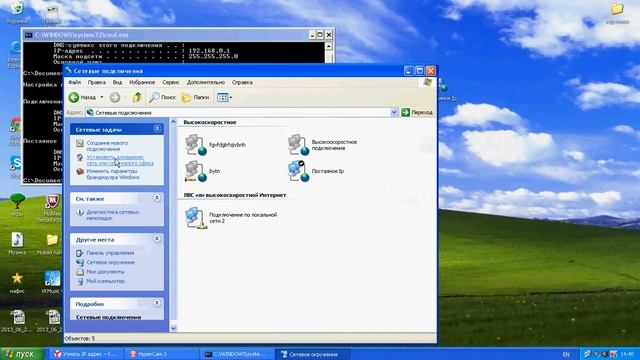Open Мои документы link
This screenshot has height=360, width=640.
[x=105, y=272]
